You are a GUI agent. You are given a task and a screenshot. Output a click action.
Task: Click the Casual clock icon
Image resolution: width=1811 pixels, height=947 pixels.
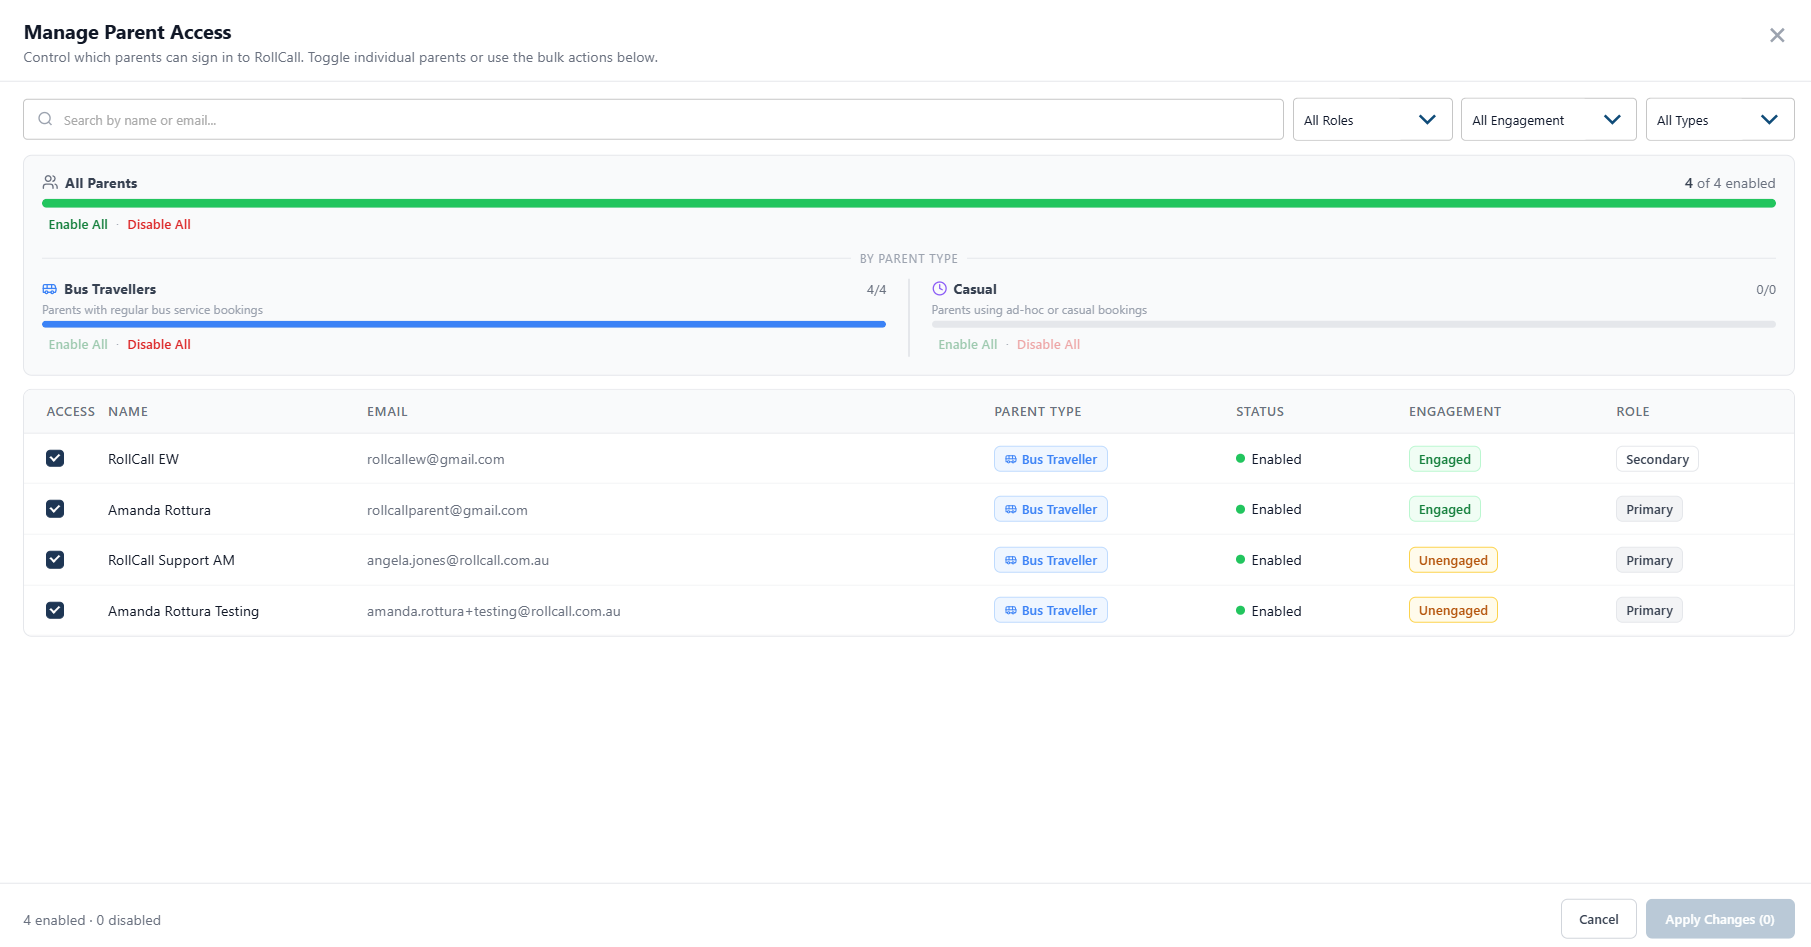tap(939, 289)
